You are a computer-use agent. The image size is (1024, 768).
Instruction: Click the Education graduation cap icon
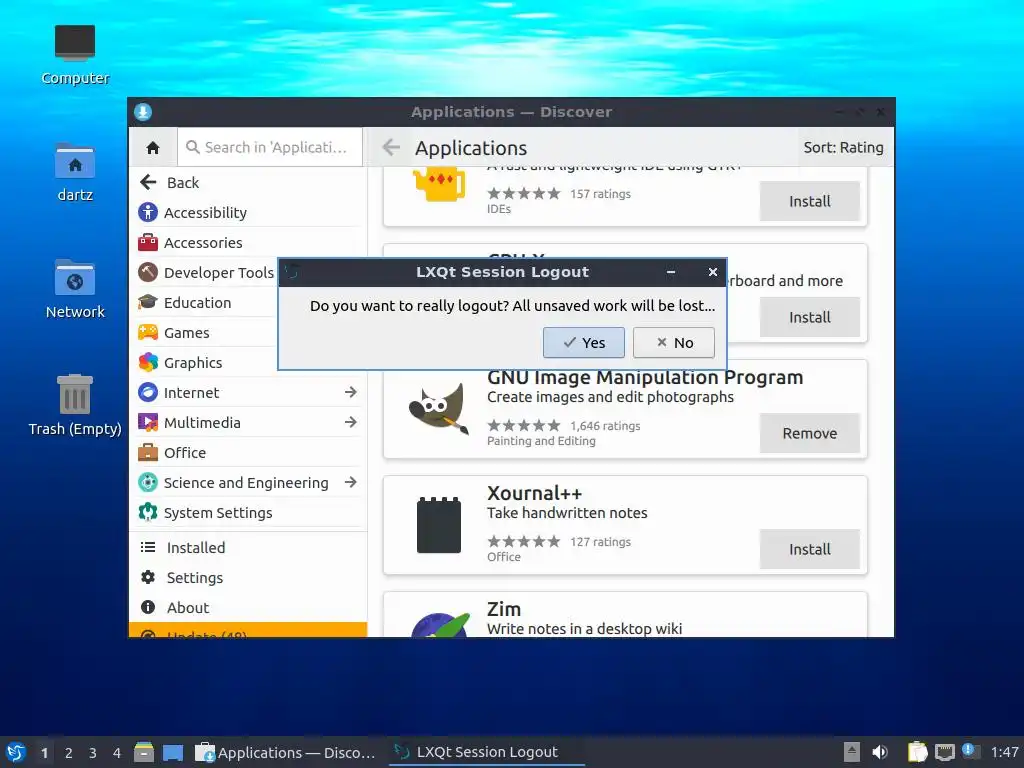point(148,302)
